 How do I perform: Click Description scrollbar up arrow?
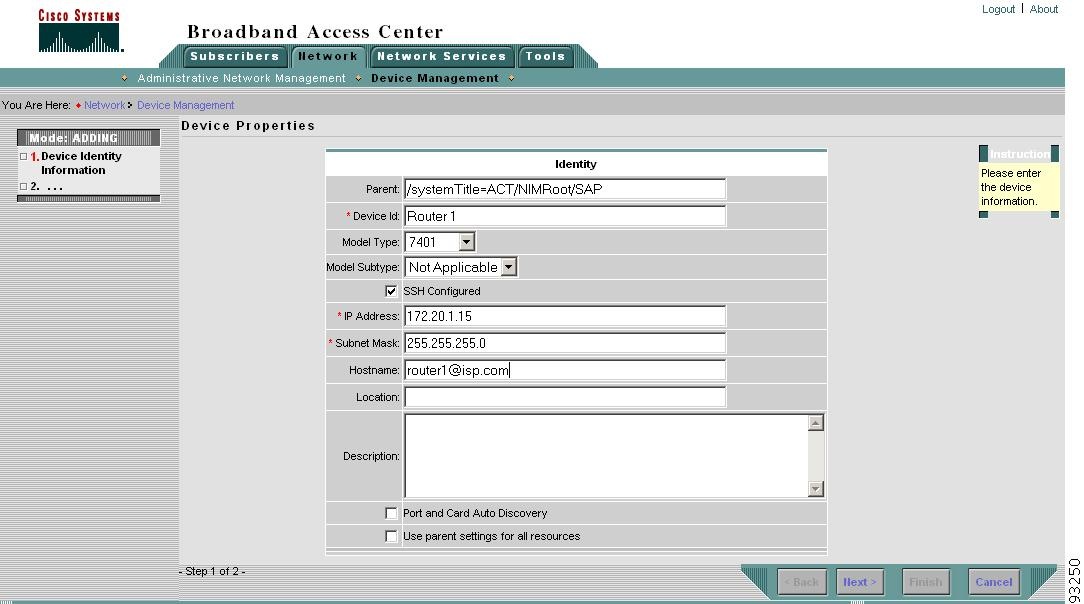(x=816, y=423)
